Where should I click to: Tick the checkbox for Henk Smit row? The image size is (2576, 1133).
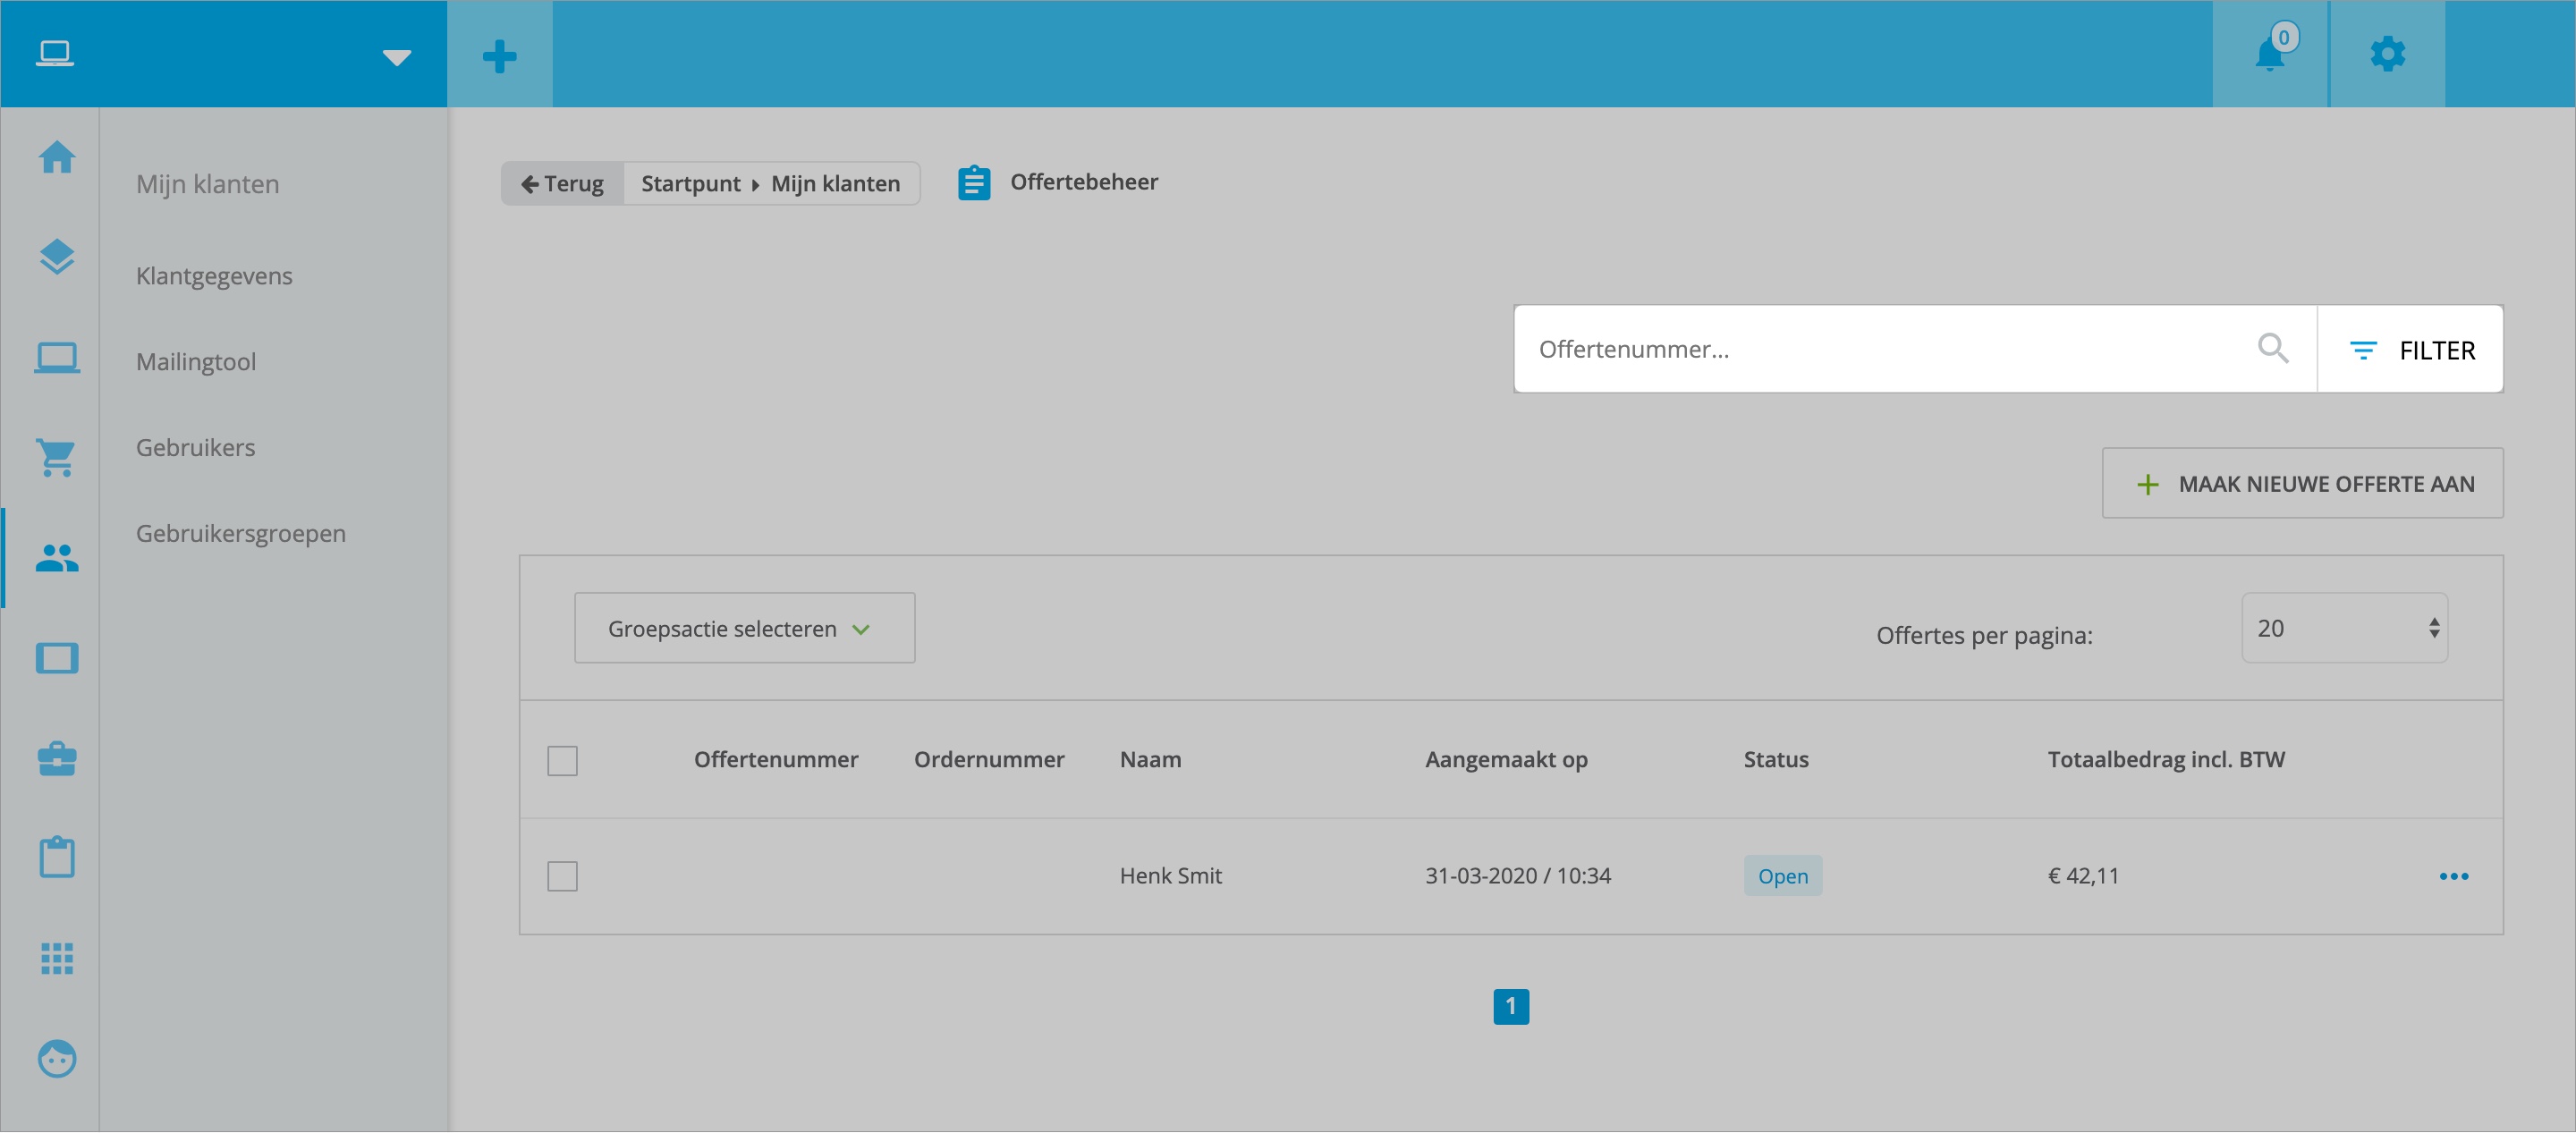pyautogui.click(x=562, y=876)
